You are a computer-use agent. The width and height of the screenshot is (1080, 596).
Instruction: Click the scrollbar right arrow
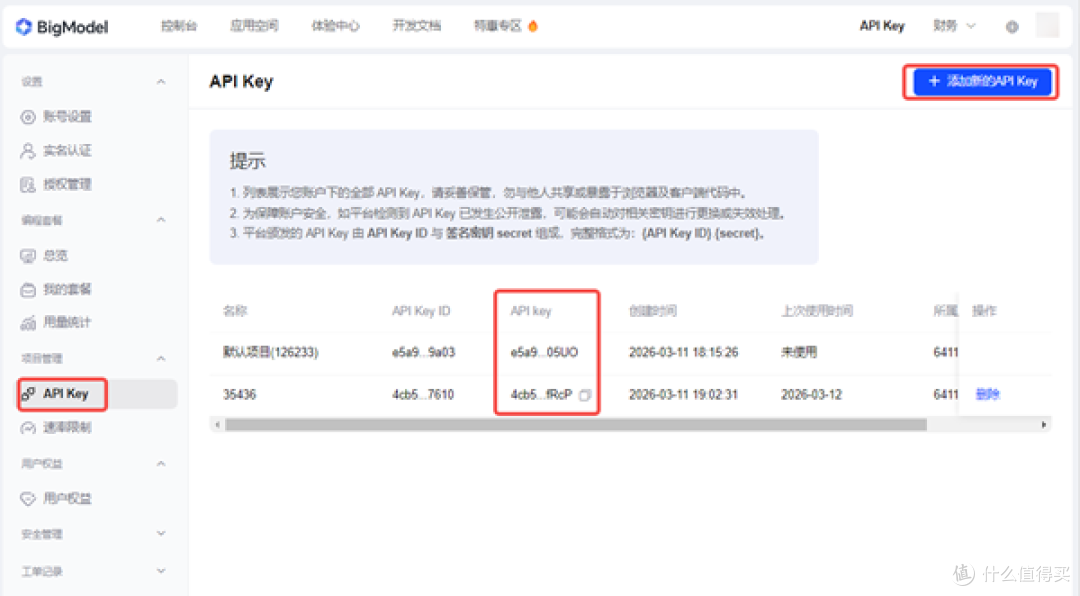(x=1043, y=425)
